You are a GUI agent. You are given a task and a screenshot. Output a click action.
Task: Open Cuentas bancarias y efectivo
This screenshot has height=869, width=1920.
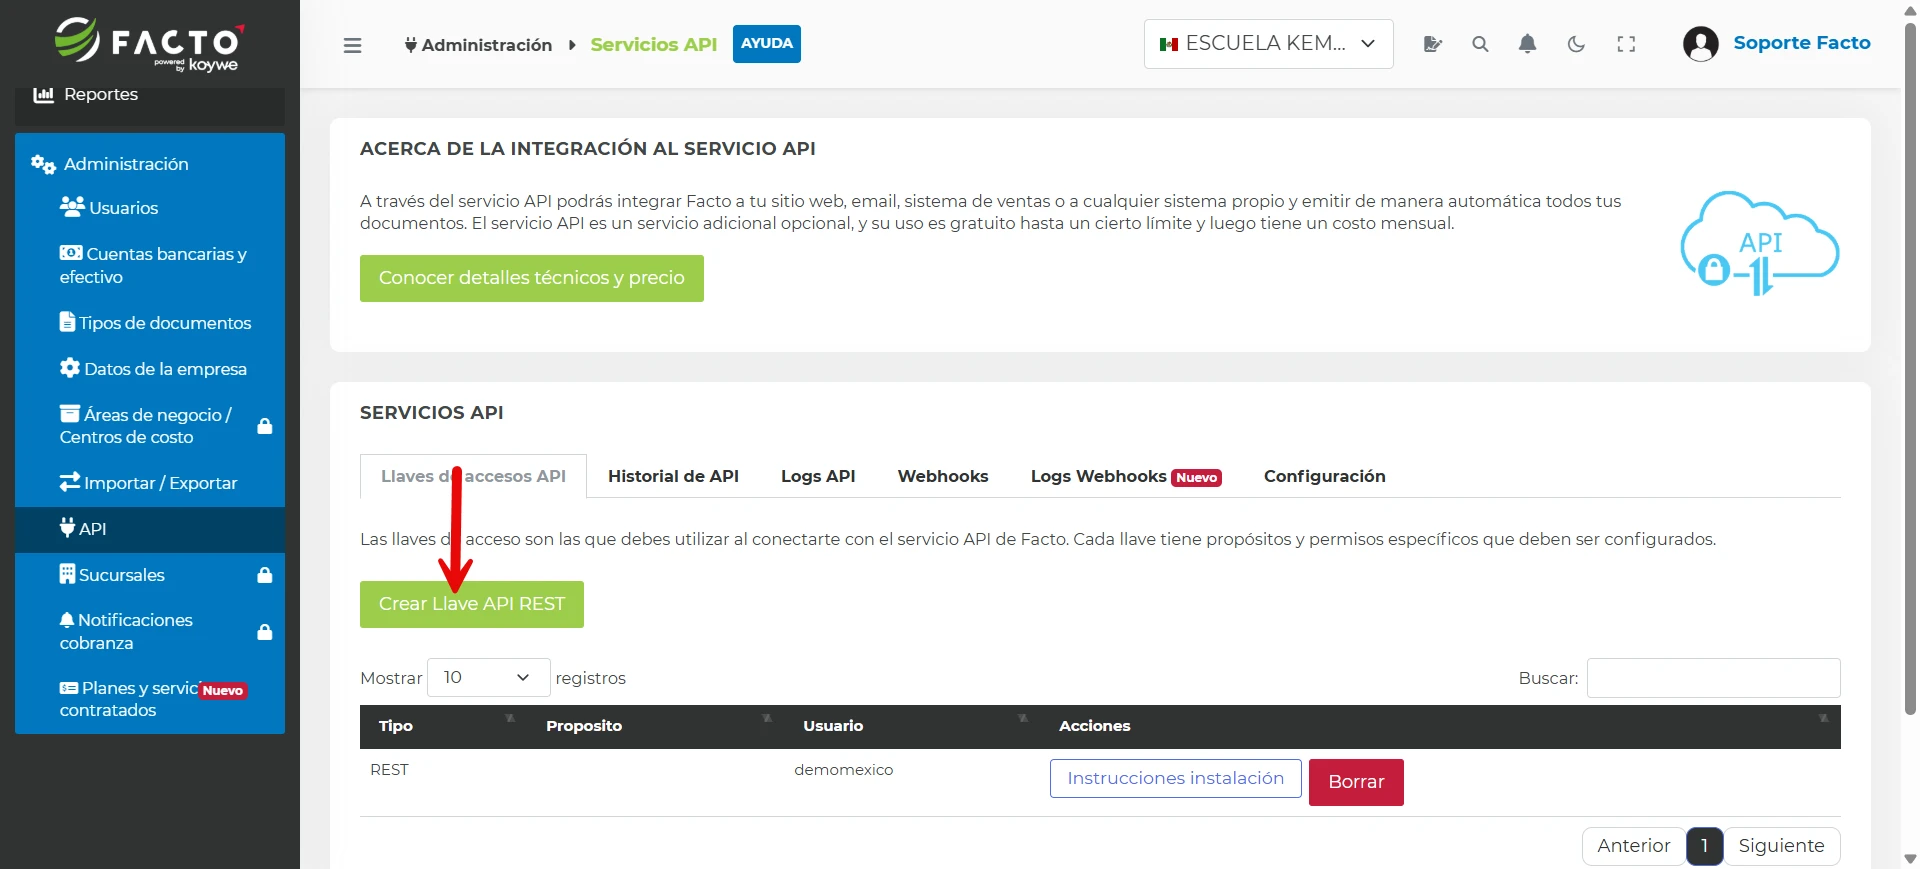coord(150,265)
